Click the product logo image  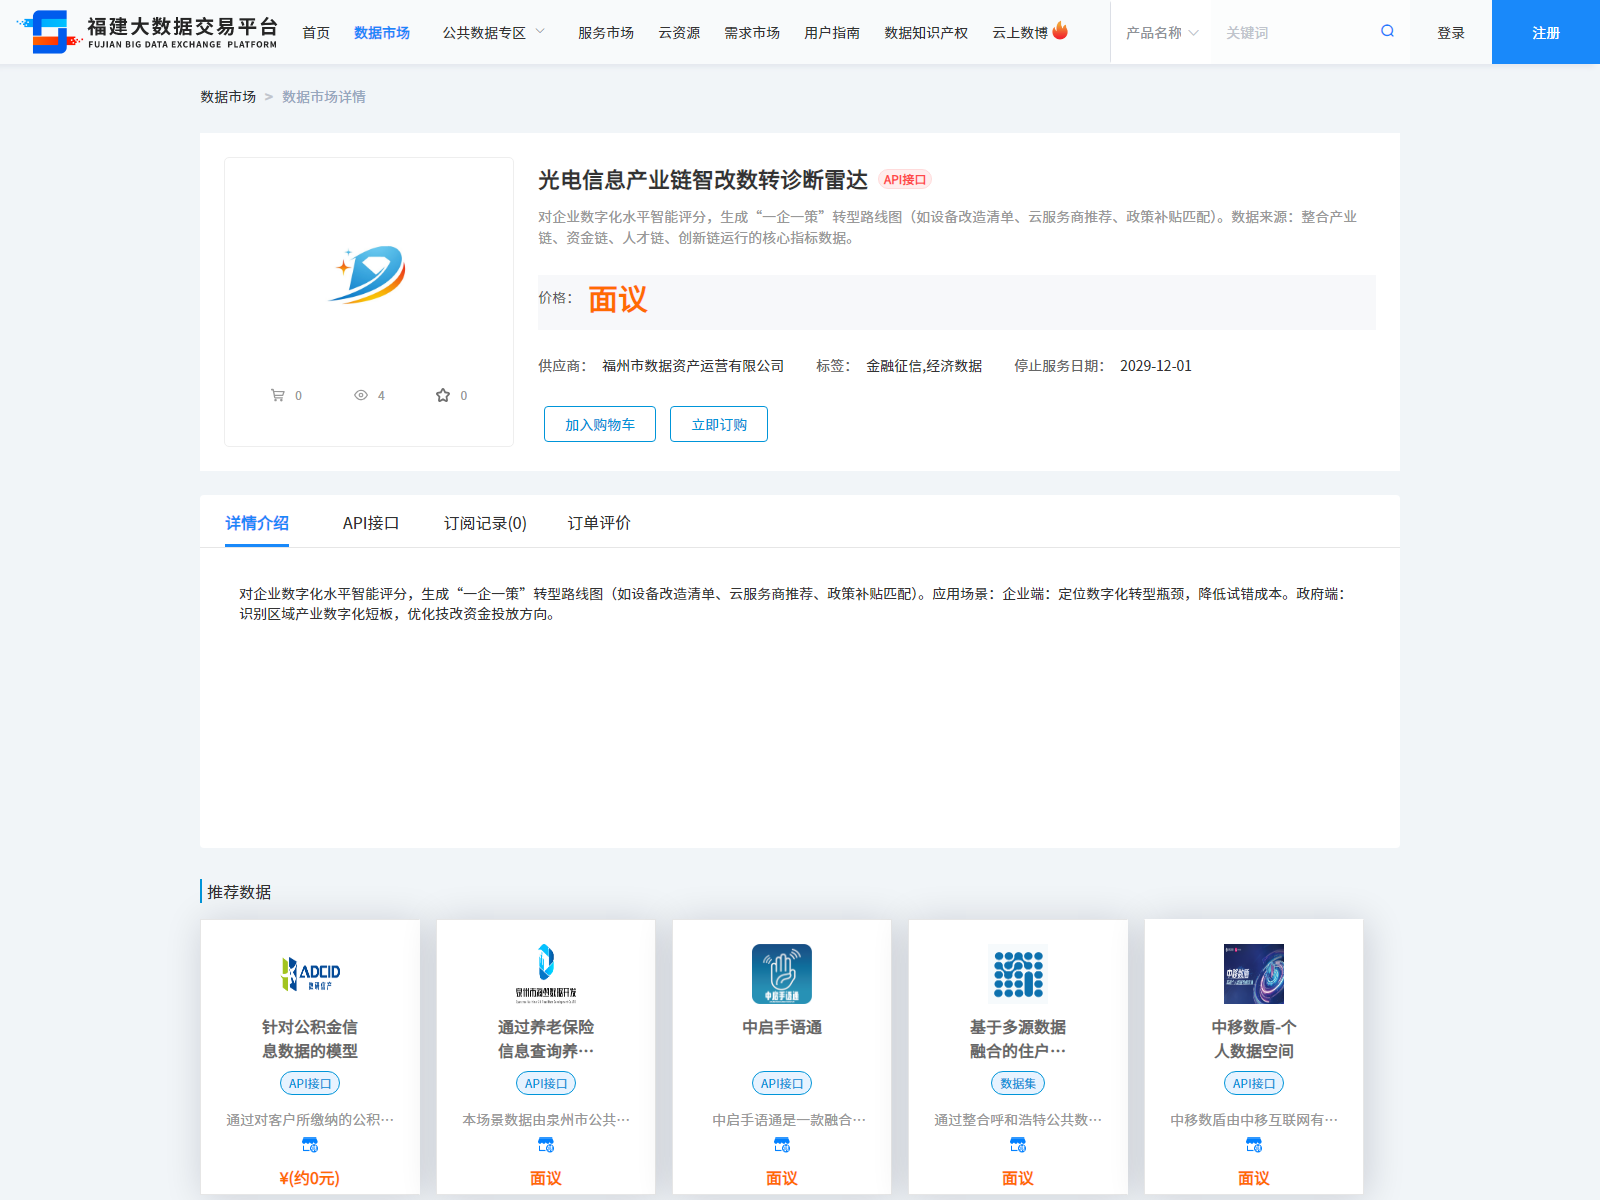pyautogui.click(x=369, y=274)
